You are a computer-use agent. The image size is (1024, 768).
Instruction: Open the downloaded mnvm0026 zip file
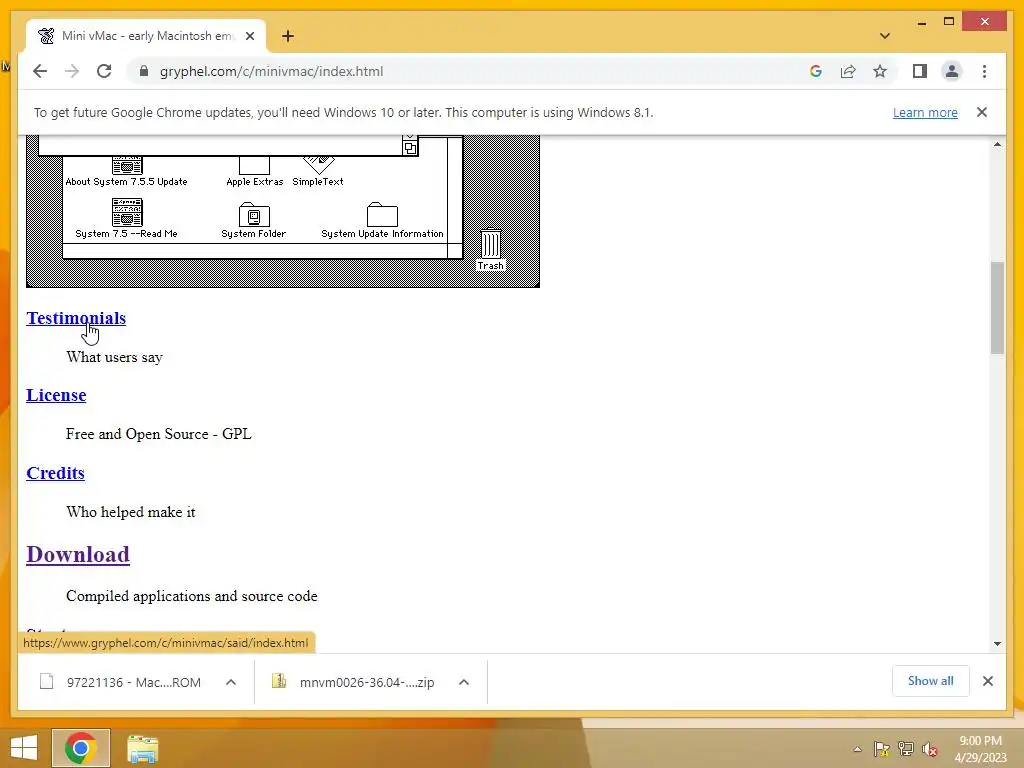tap(354, 682)
